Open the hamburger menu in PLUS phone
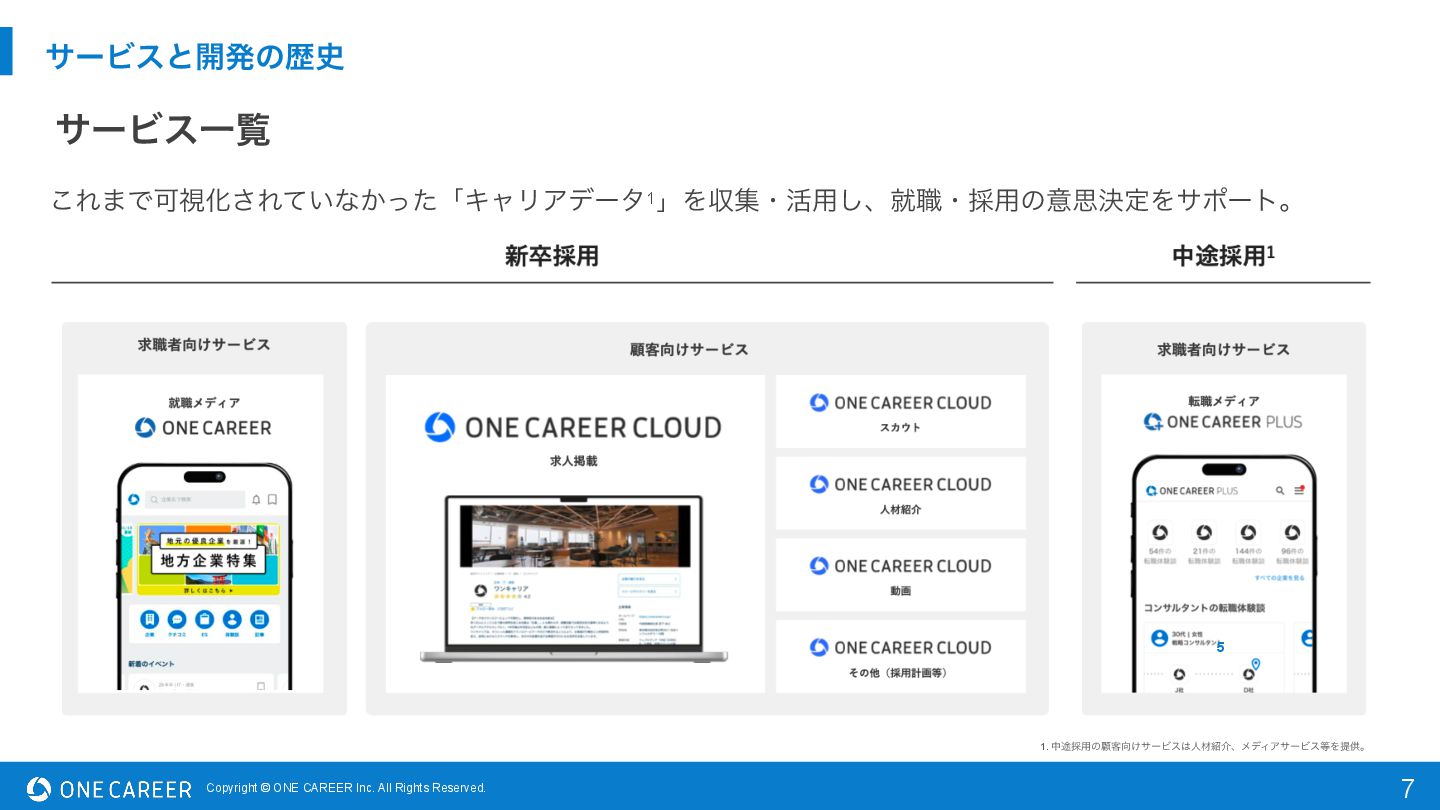This screenshot has width=1440, height=810. (1299, 491)
